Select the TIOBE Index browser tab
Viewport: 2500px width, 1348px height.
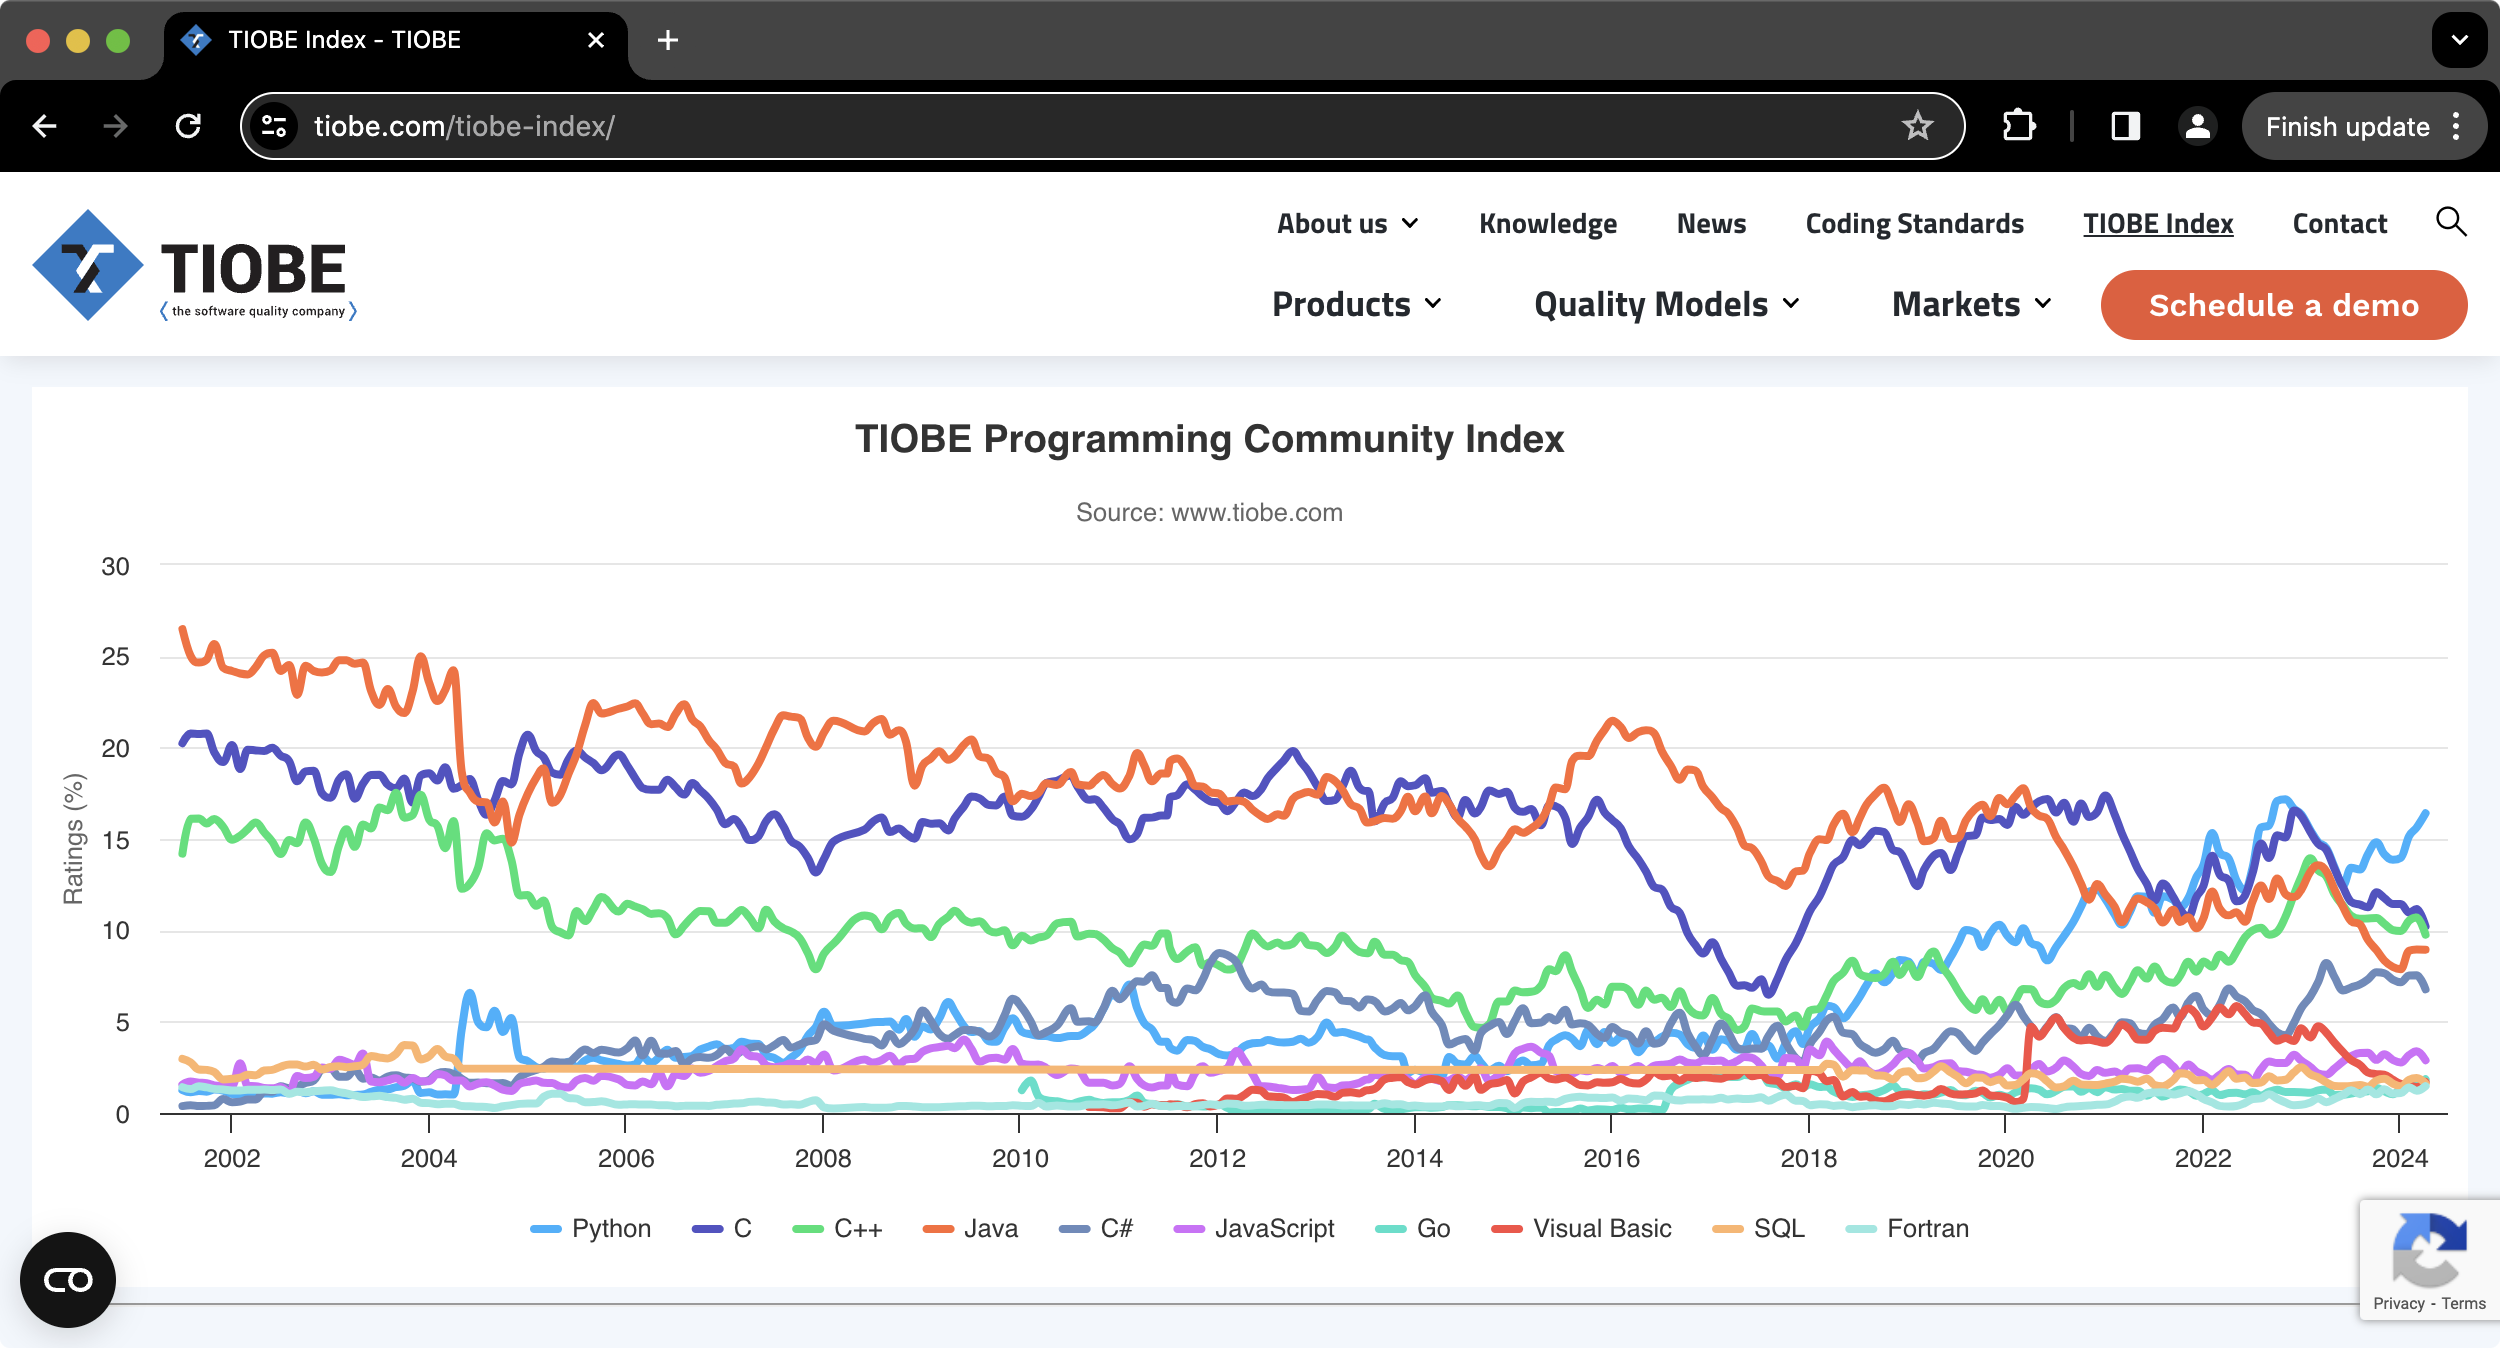[395, 40]
